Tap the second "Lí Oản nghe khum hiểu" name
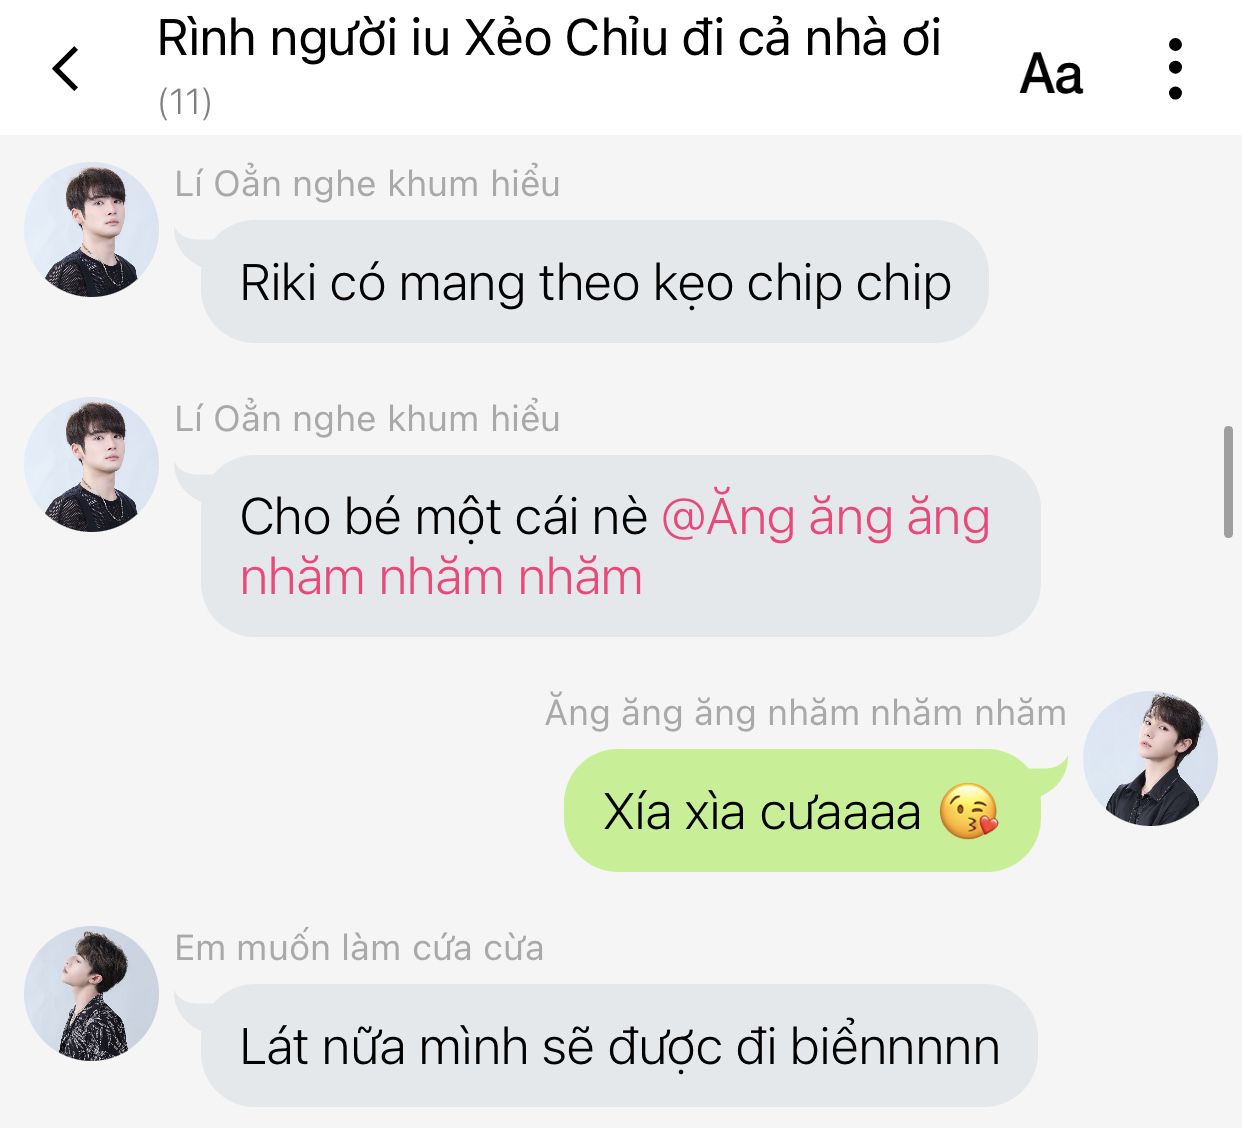 (x=367, y=419)
